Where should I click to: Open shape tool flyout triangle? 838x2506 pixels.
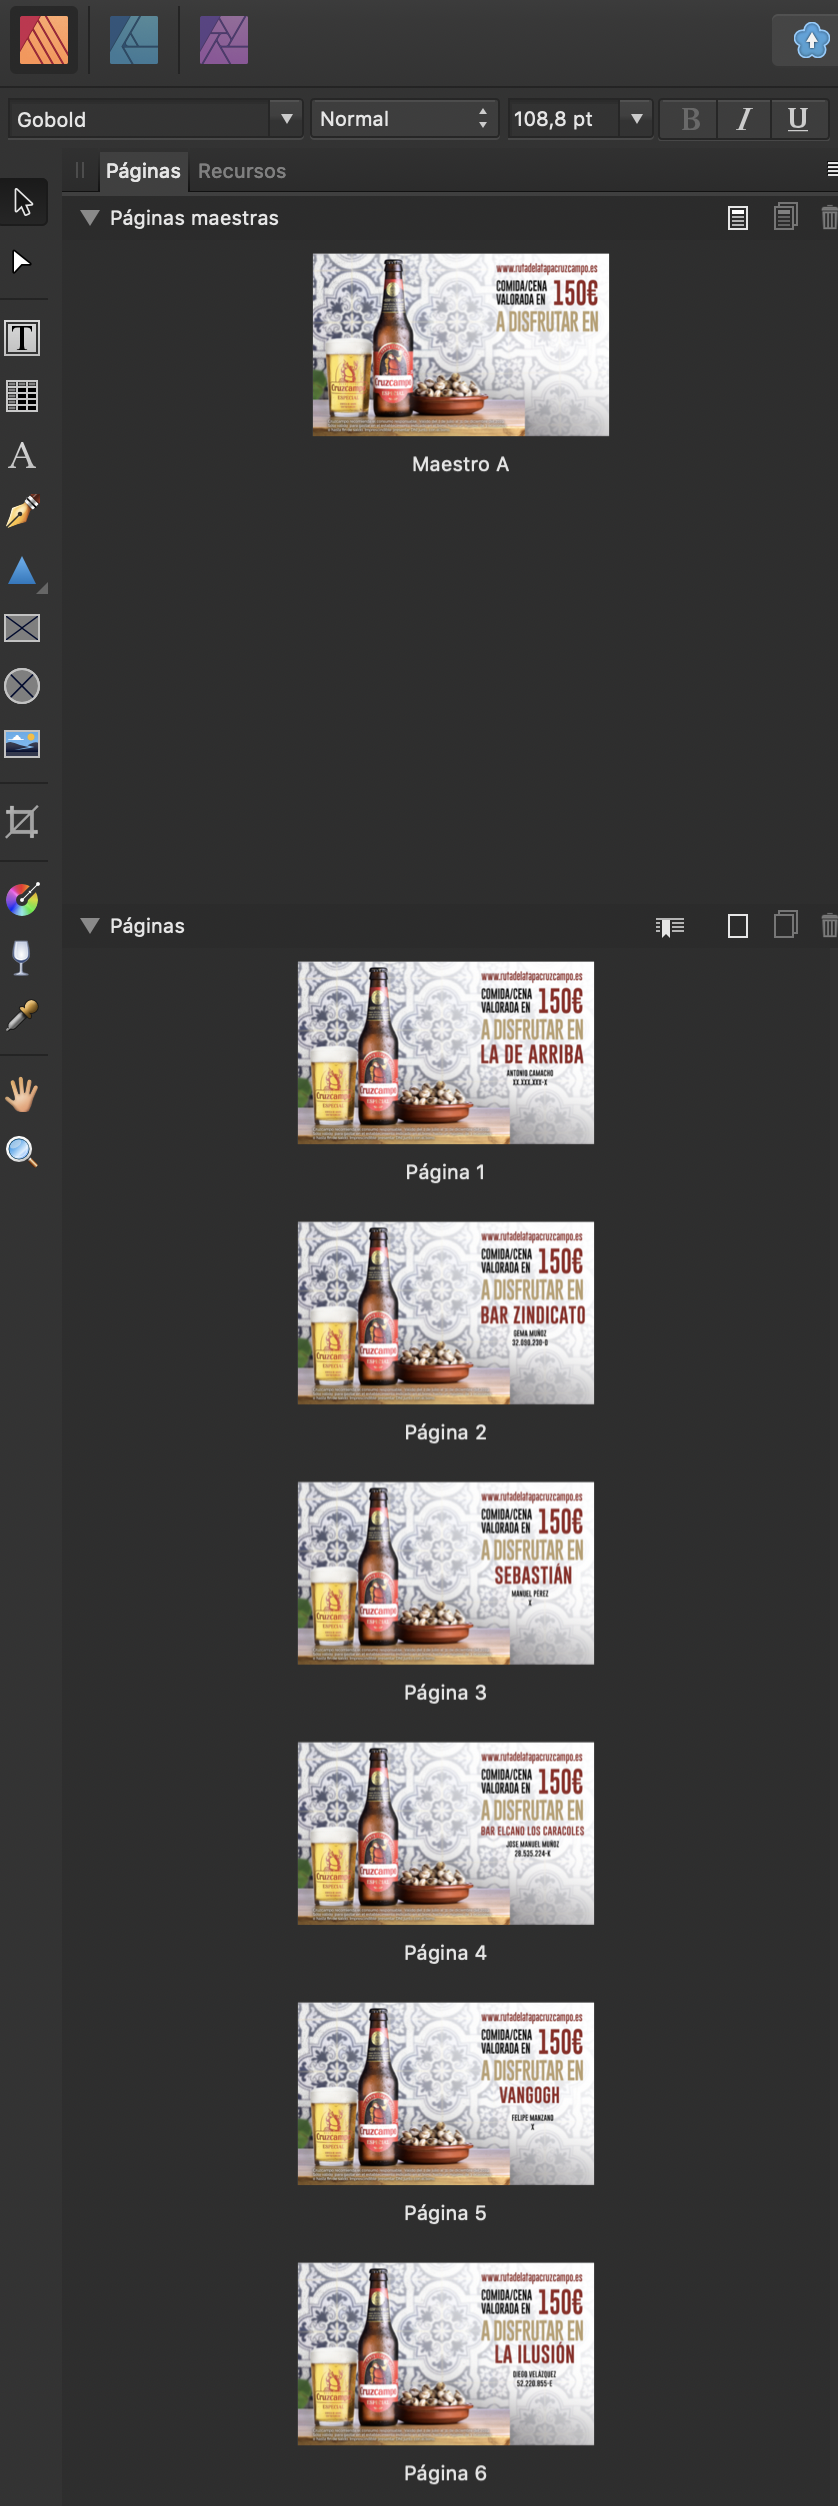pos(42,589)
